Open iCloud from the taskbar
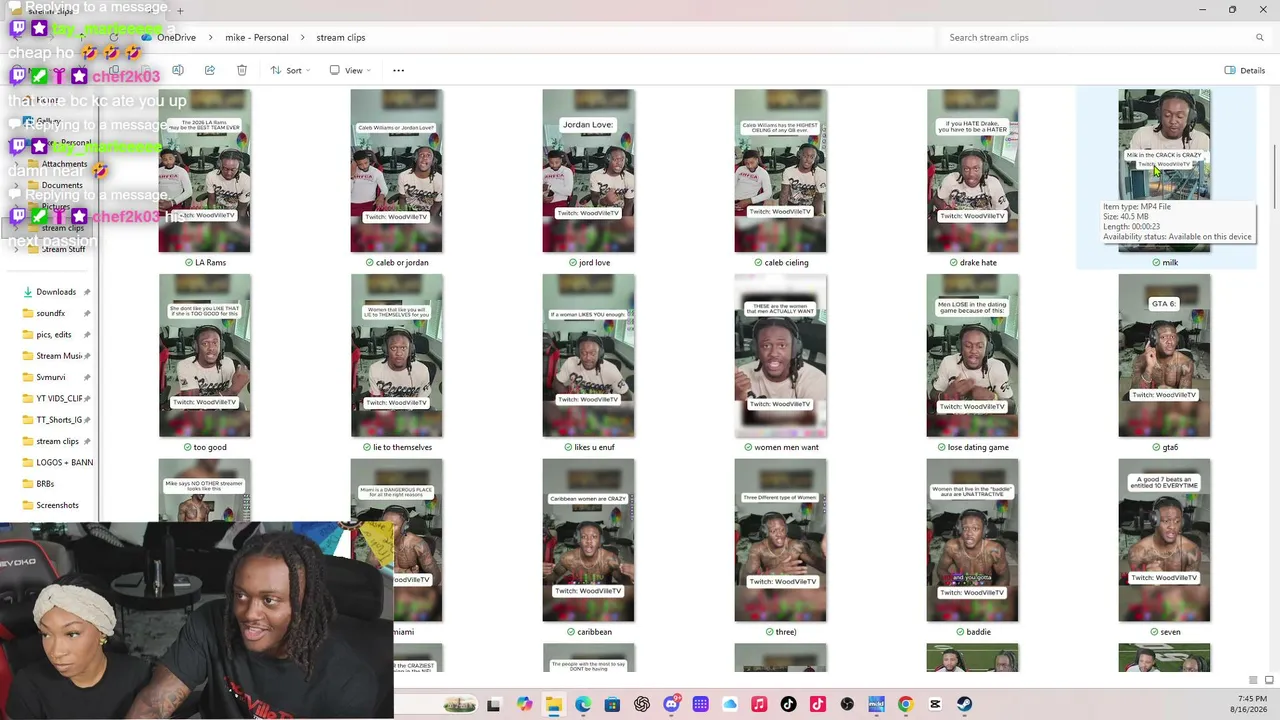 (x=730, y=704)
